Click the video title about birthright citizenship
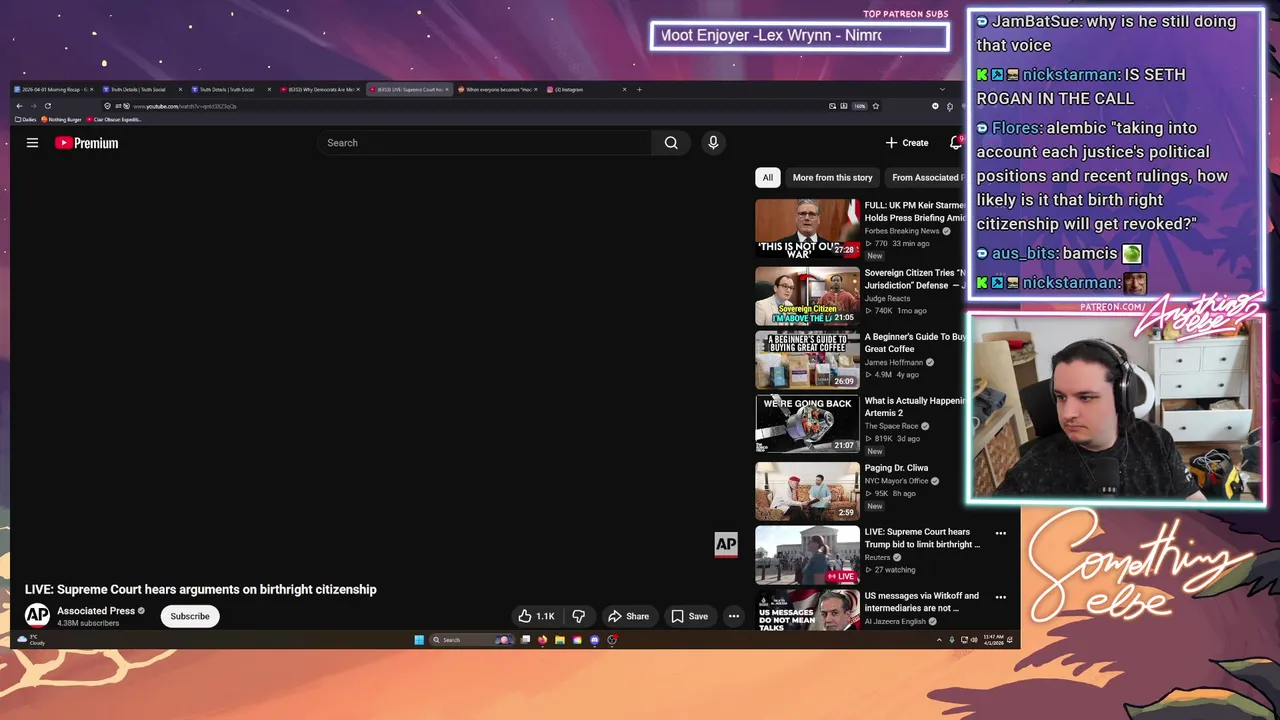The width and height of the screenshot is (1280, 720). [201, 590]
